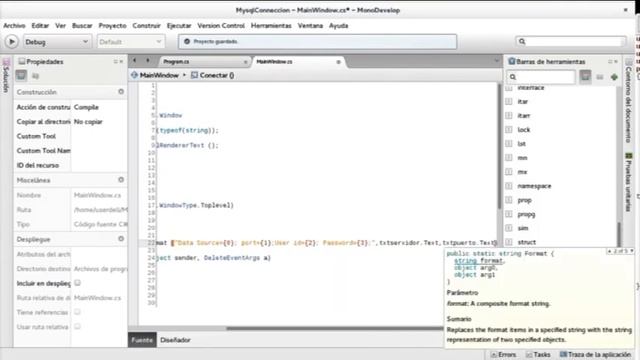Select the prop snippet icon
Image resolution: width=640 pixels, height=360 pixels.
tap(509, 200)
